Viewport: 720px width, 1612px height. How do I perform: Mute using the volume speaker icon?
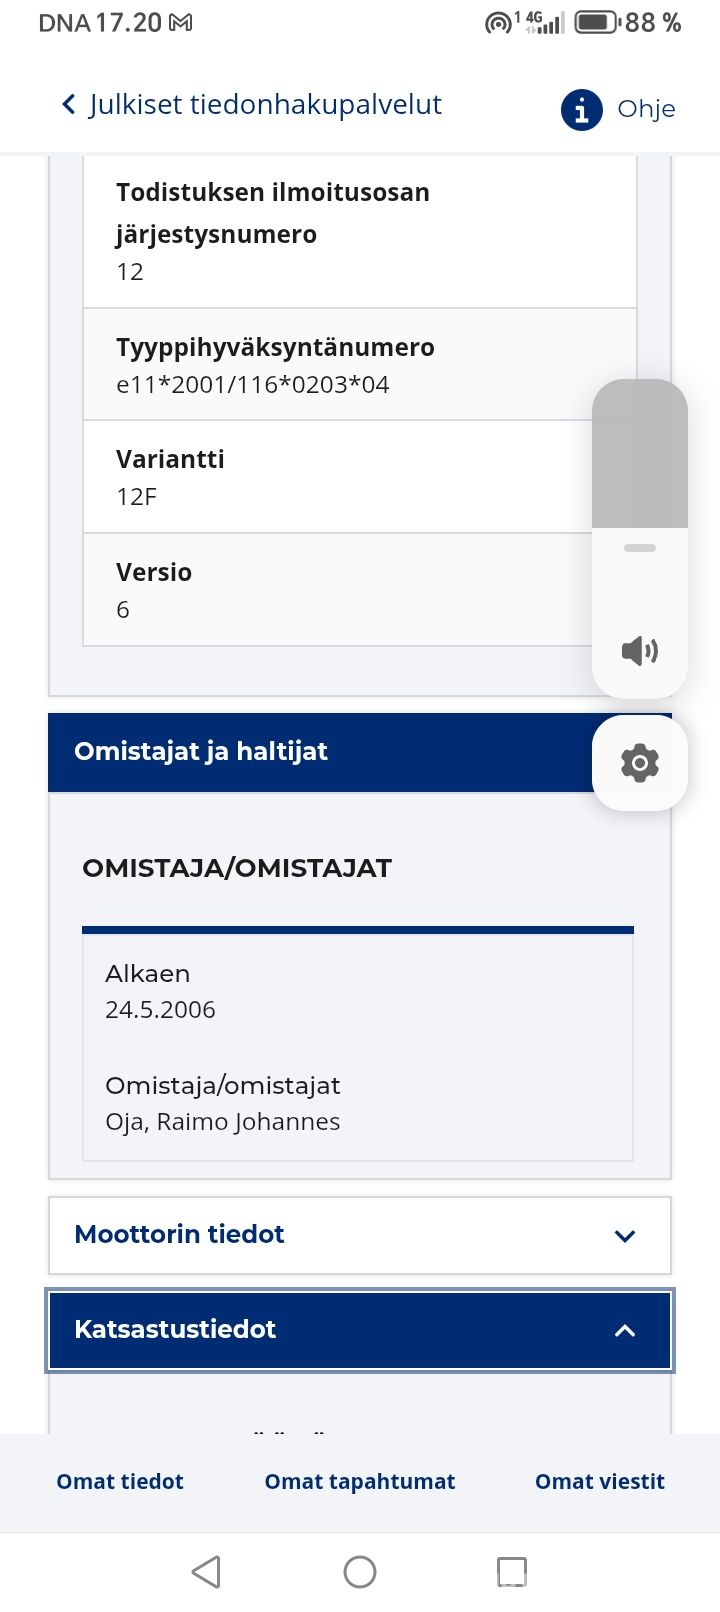(x=639, y=651)
